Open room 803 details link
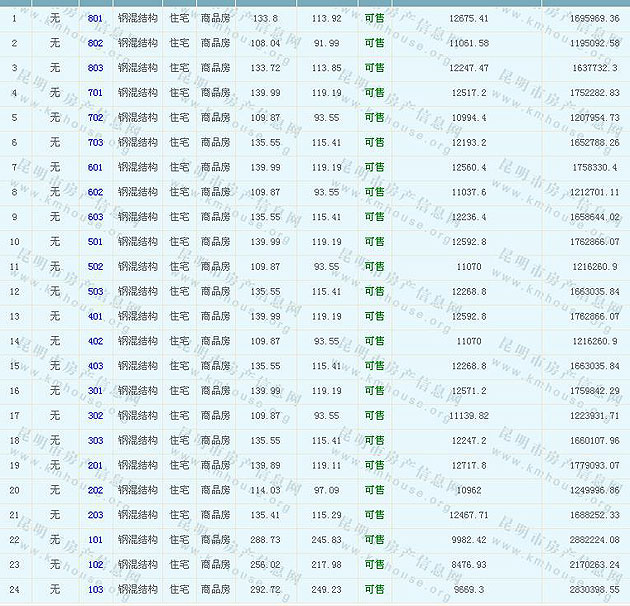The height and width of the screenshot is (606, 630). 95,68
